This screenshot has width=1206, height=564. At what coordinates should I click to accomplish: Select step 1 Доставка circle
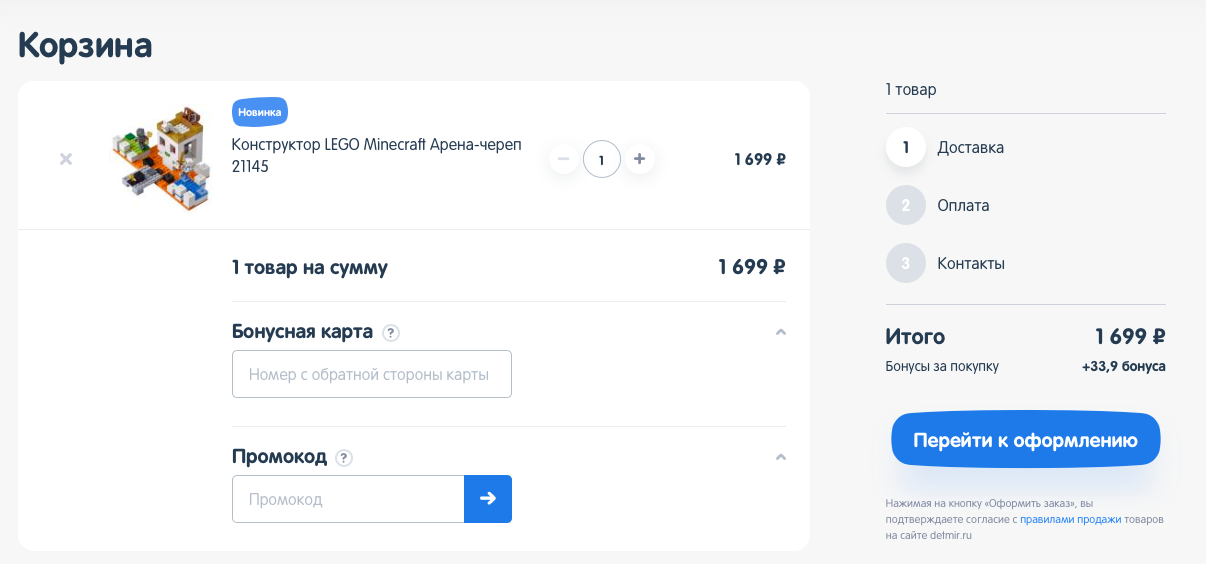pos(906,148)
